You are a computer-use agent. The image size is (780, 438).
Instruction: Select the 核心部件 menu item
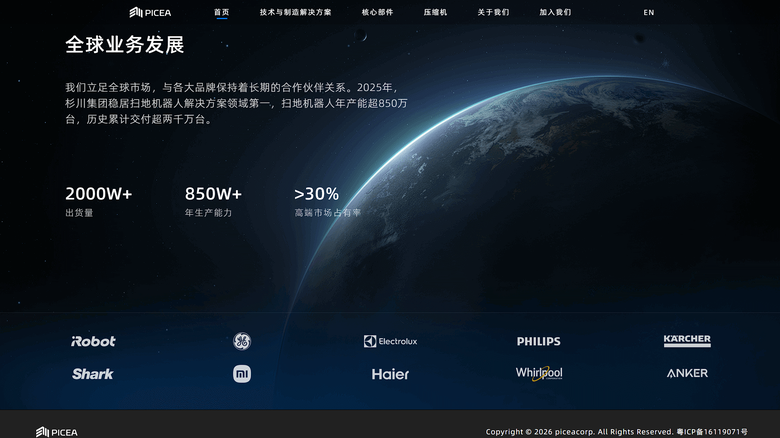pos(378,12)
